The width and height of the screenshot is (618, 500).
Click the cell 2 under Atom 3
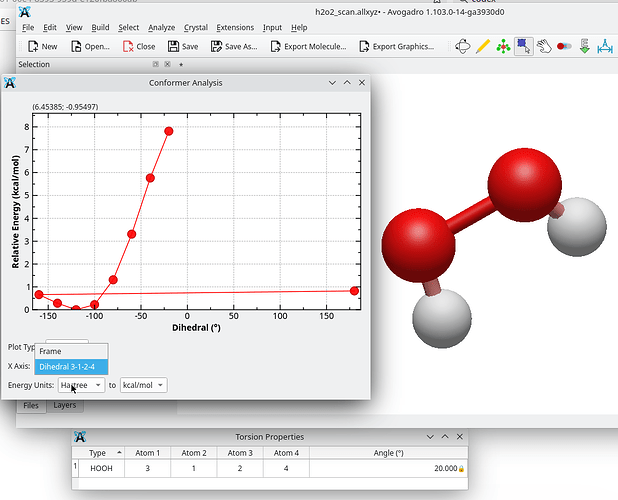click(240, 468)
